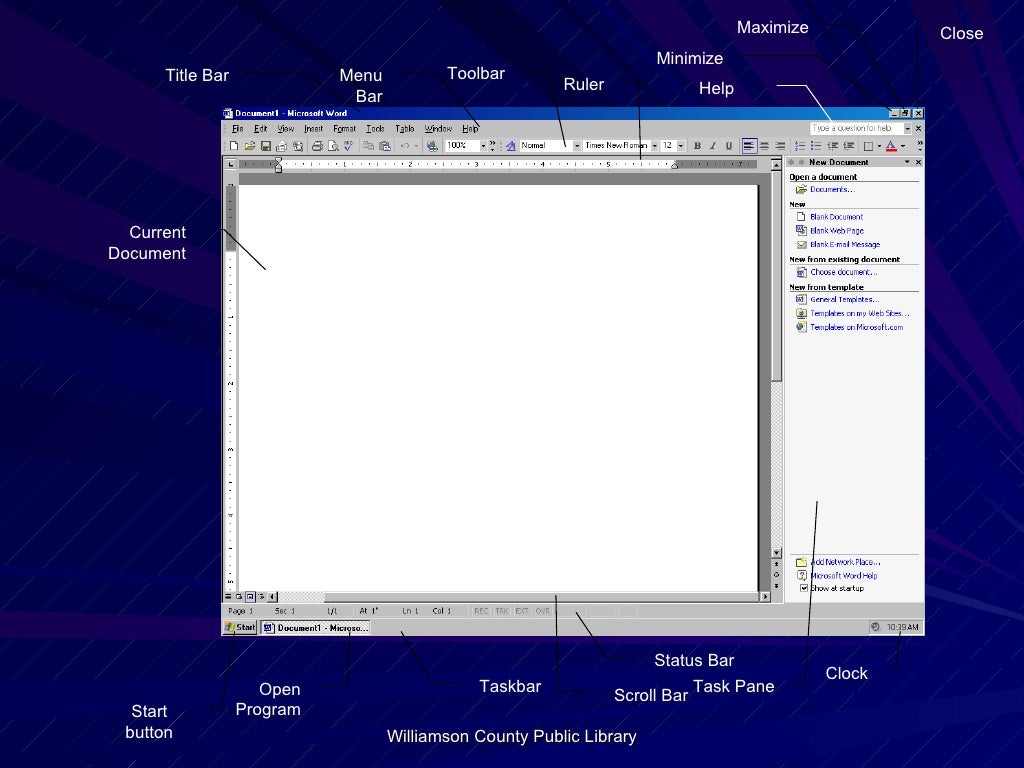The height and width of the screenshot is (768, 1024).
Task: Click the Copy toolbar icon
Action: click(x=368, y=146)
